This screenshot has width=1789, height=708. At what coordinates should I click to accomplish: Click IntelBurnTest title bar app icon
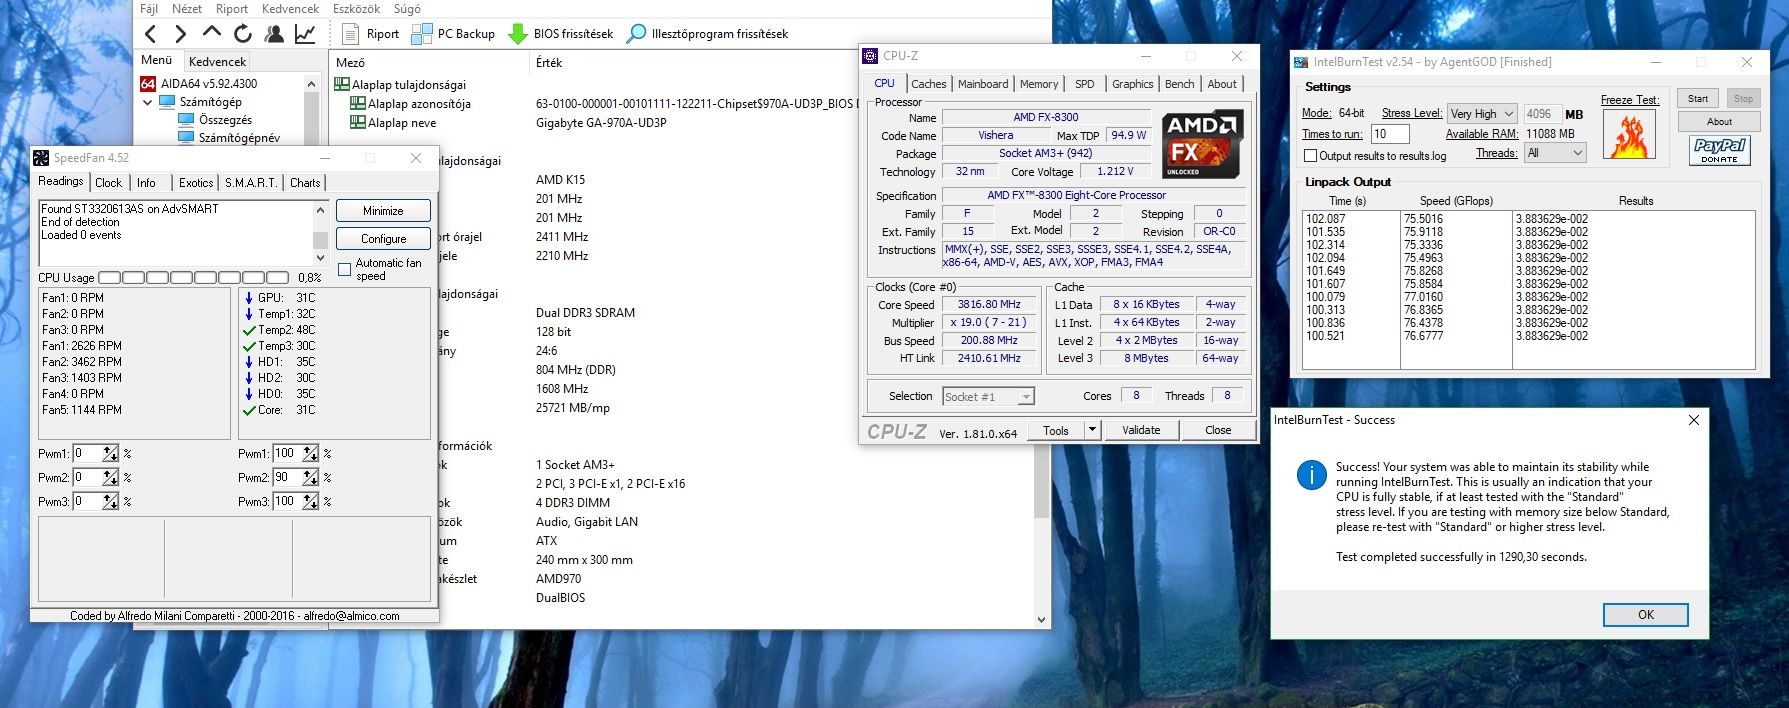pyautogui.click(x=1301, y=62)
